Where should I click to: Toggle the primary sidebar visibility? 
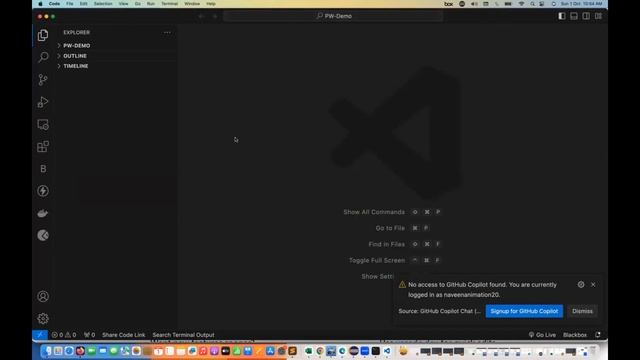coord(562,16)
